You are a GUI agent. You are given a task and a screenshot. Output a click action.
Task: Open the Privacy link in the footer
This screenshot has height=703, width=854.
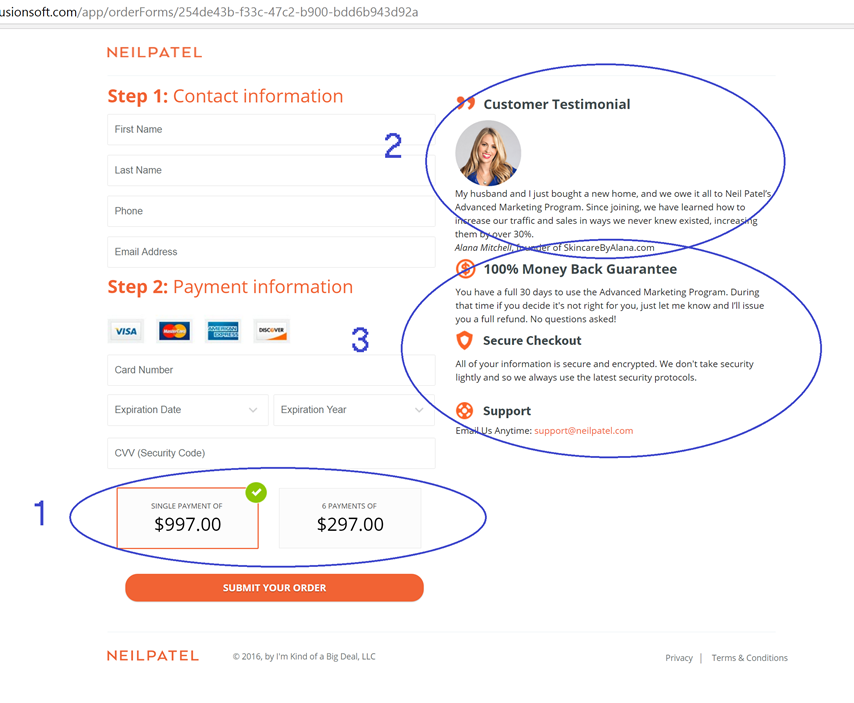(x=679, y=658)
